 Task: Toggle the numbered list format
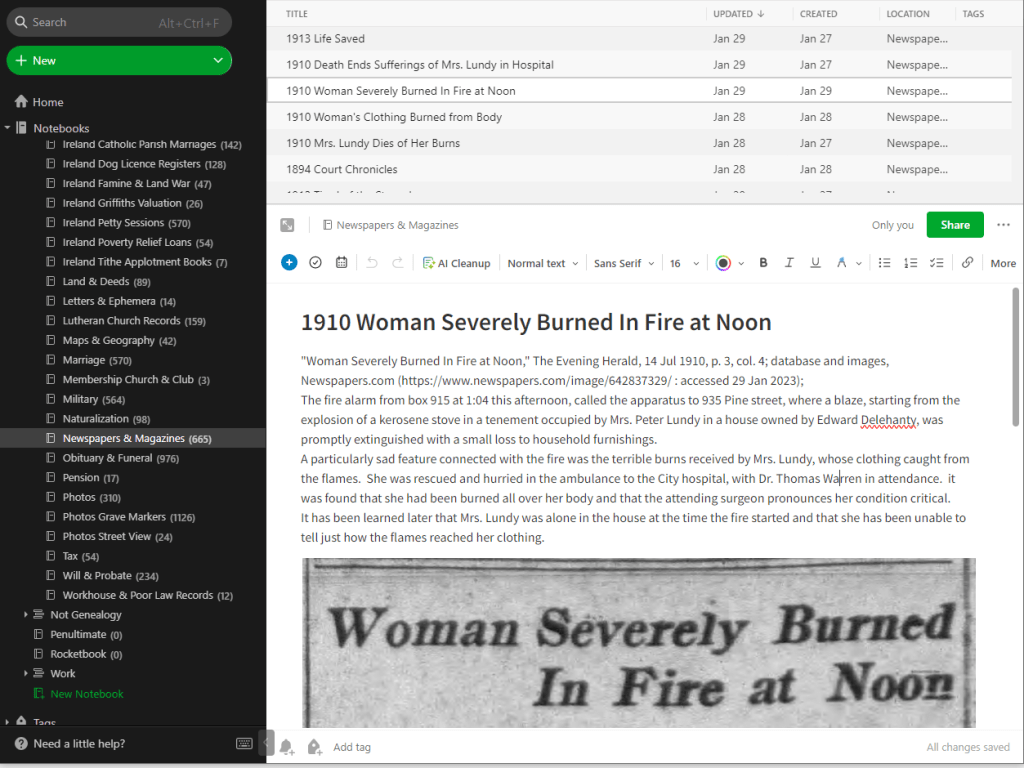click(910, 263)
